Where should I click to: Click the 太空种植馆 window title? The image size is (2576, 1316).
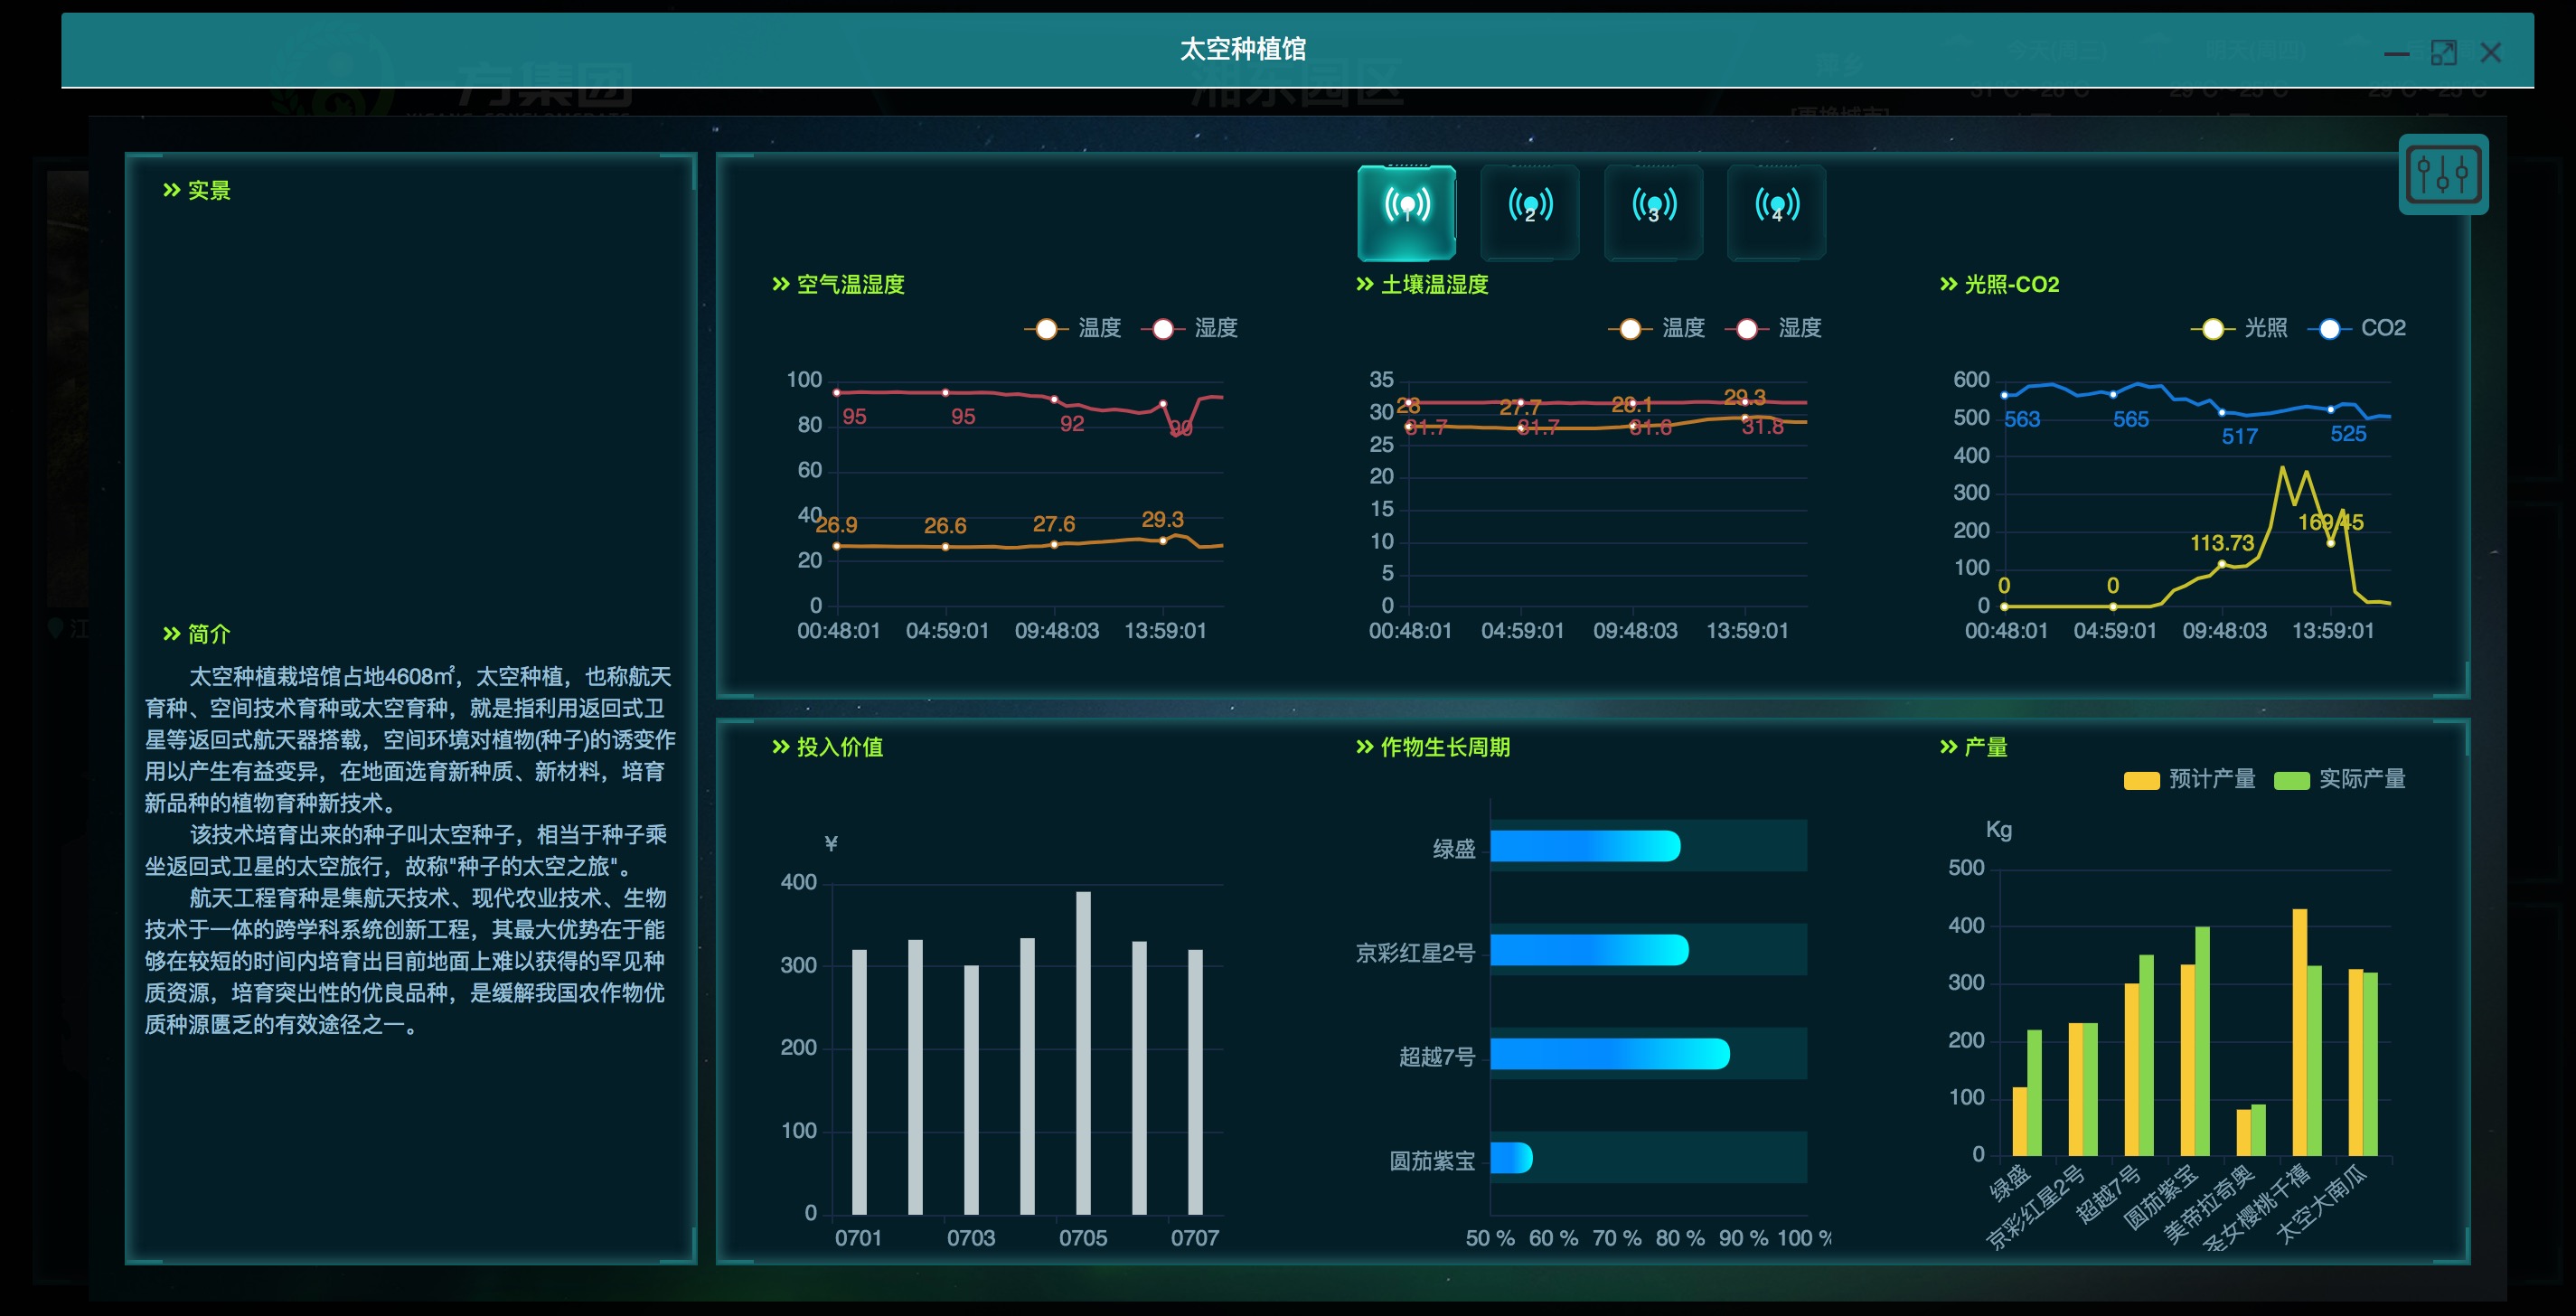click(x=1243, y=49)
